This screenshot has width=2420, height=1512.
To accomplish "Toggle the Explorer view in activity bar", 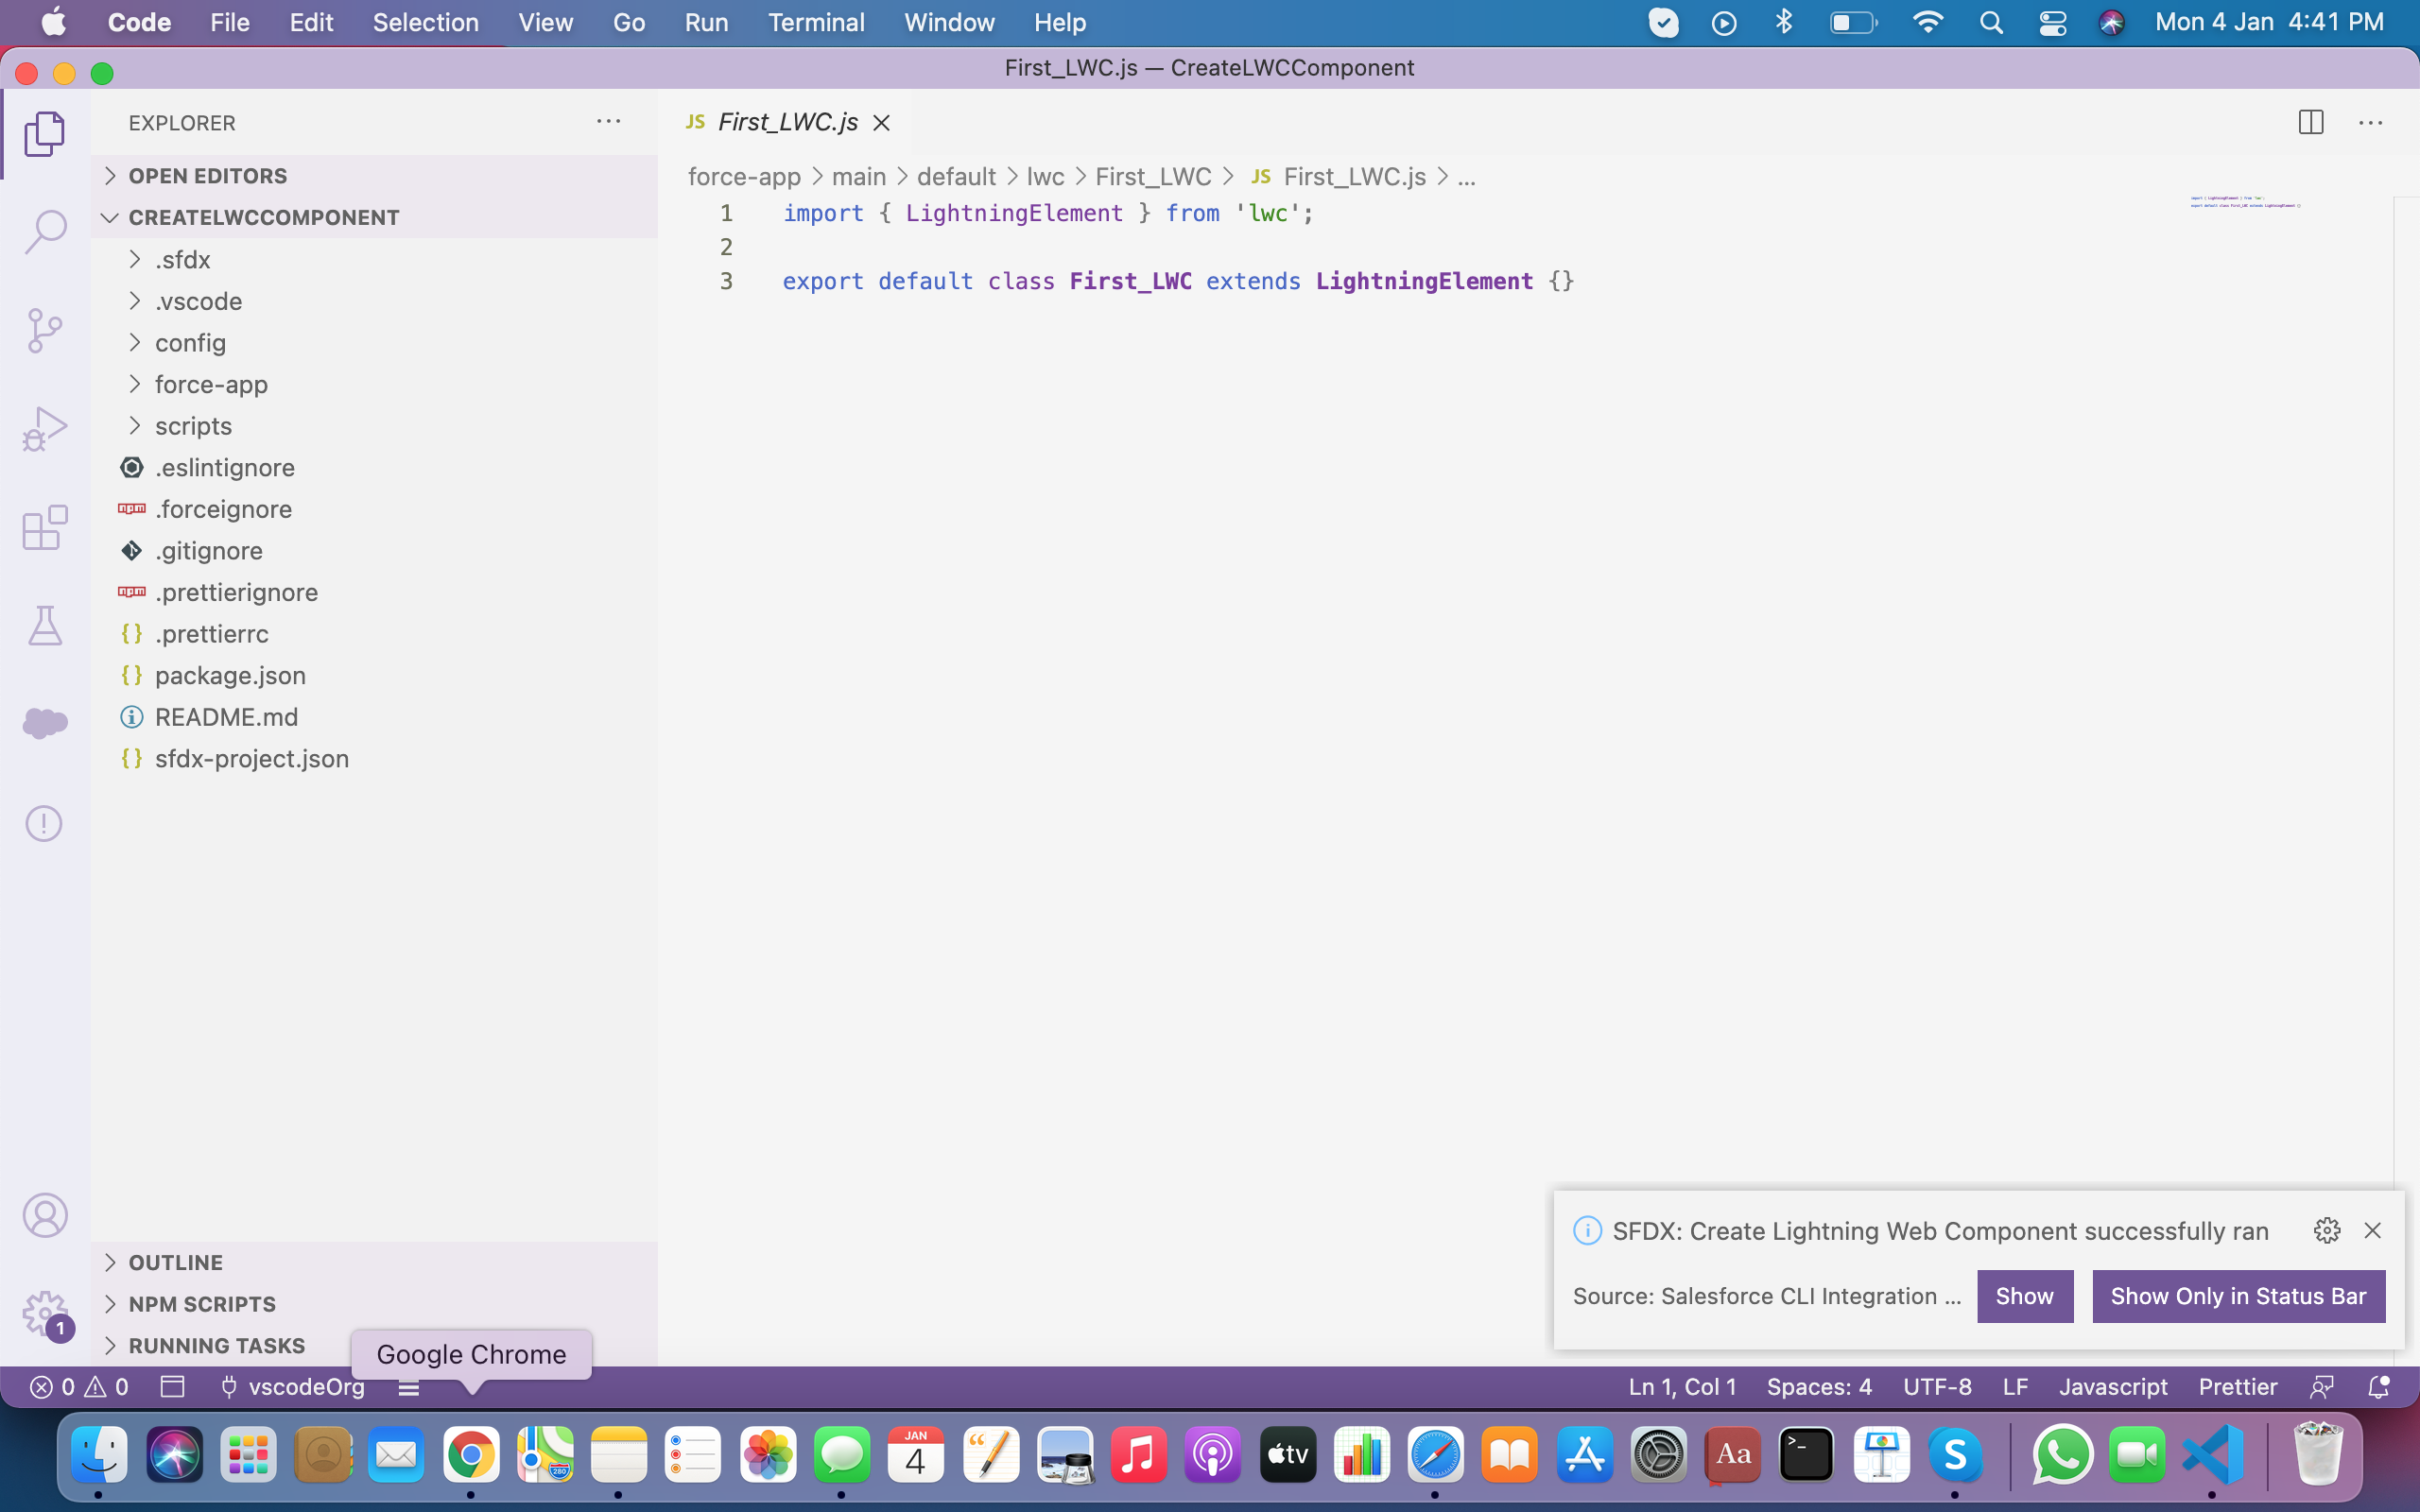I will pos(45,133).
